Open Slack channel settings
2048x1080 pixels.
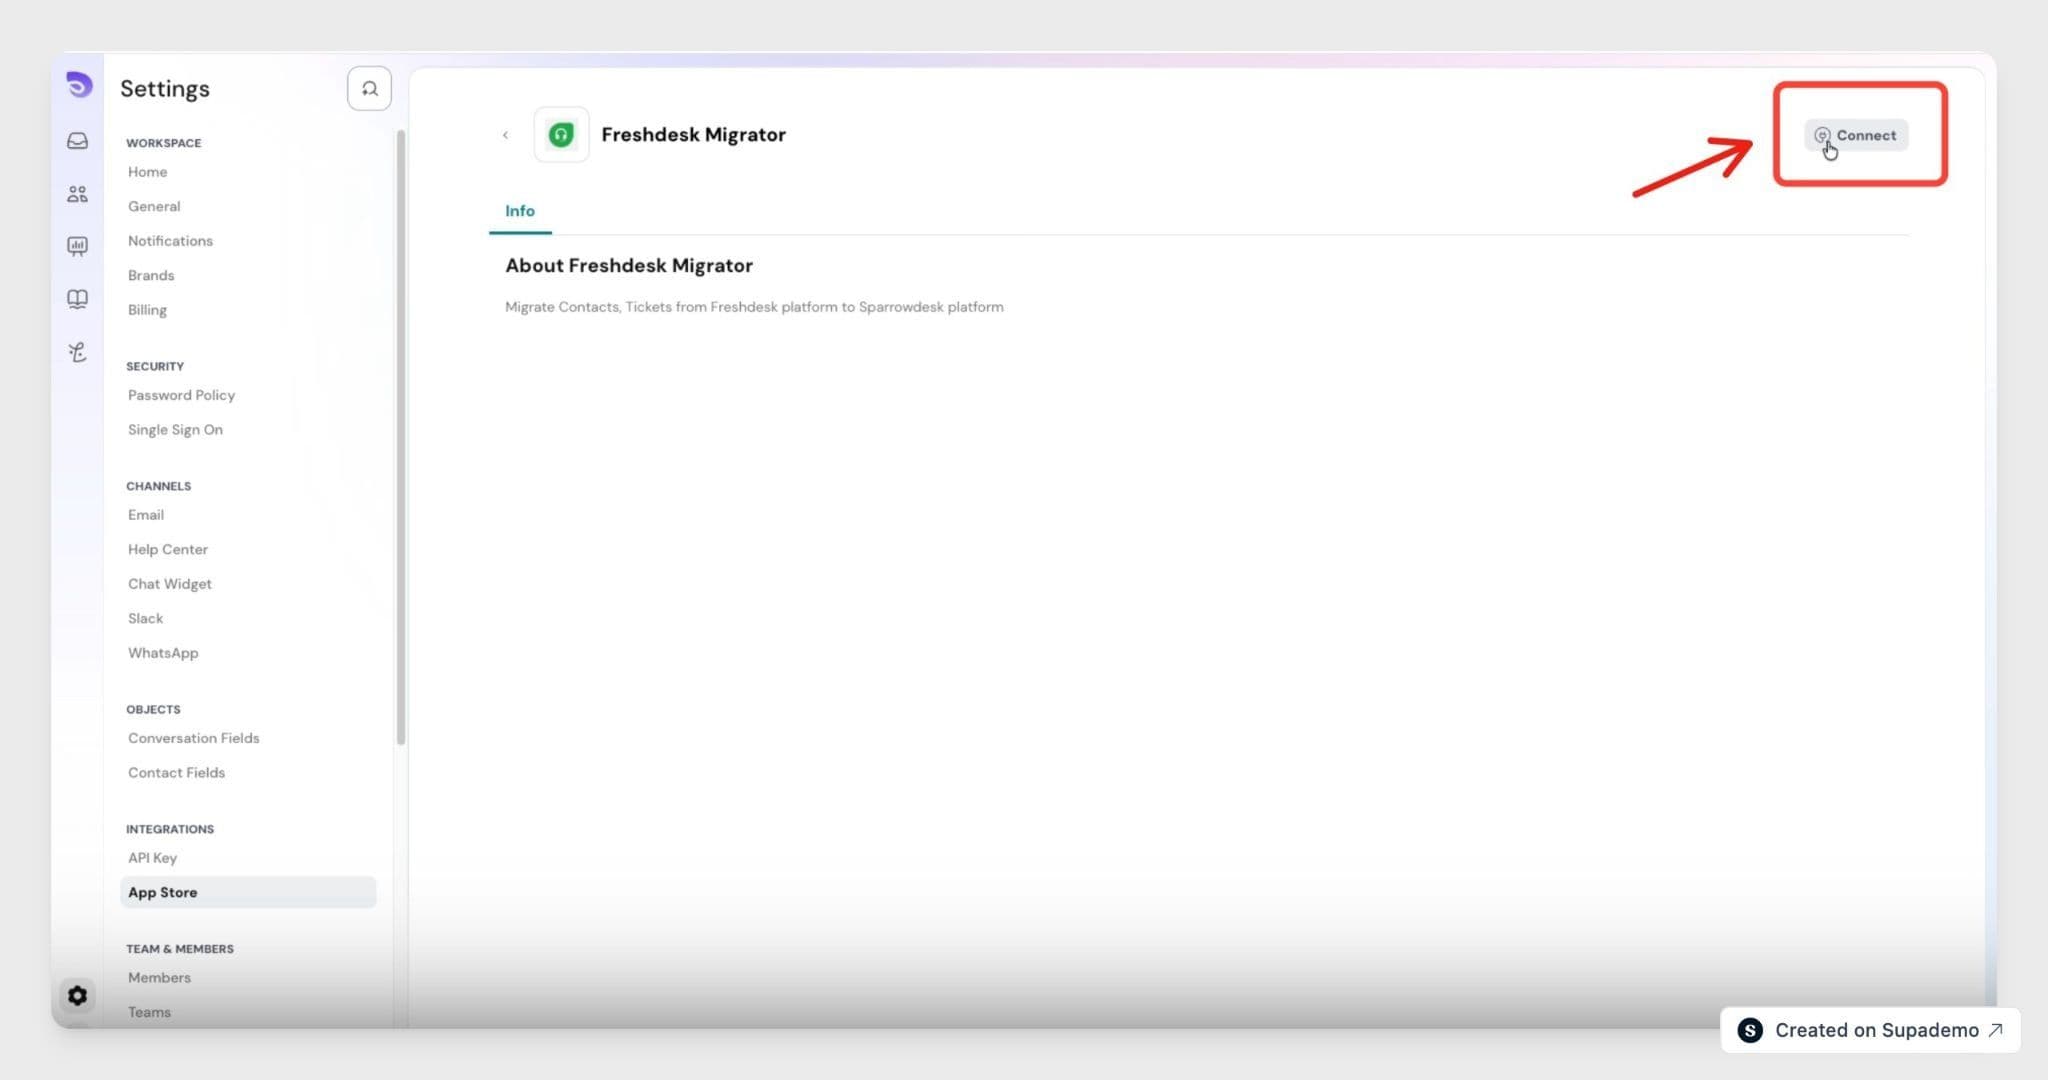(145, 618)
